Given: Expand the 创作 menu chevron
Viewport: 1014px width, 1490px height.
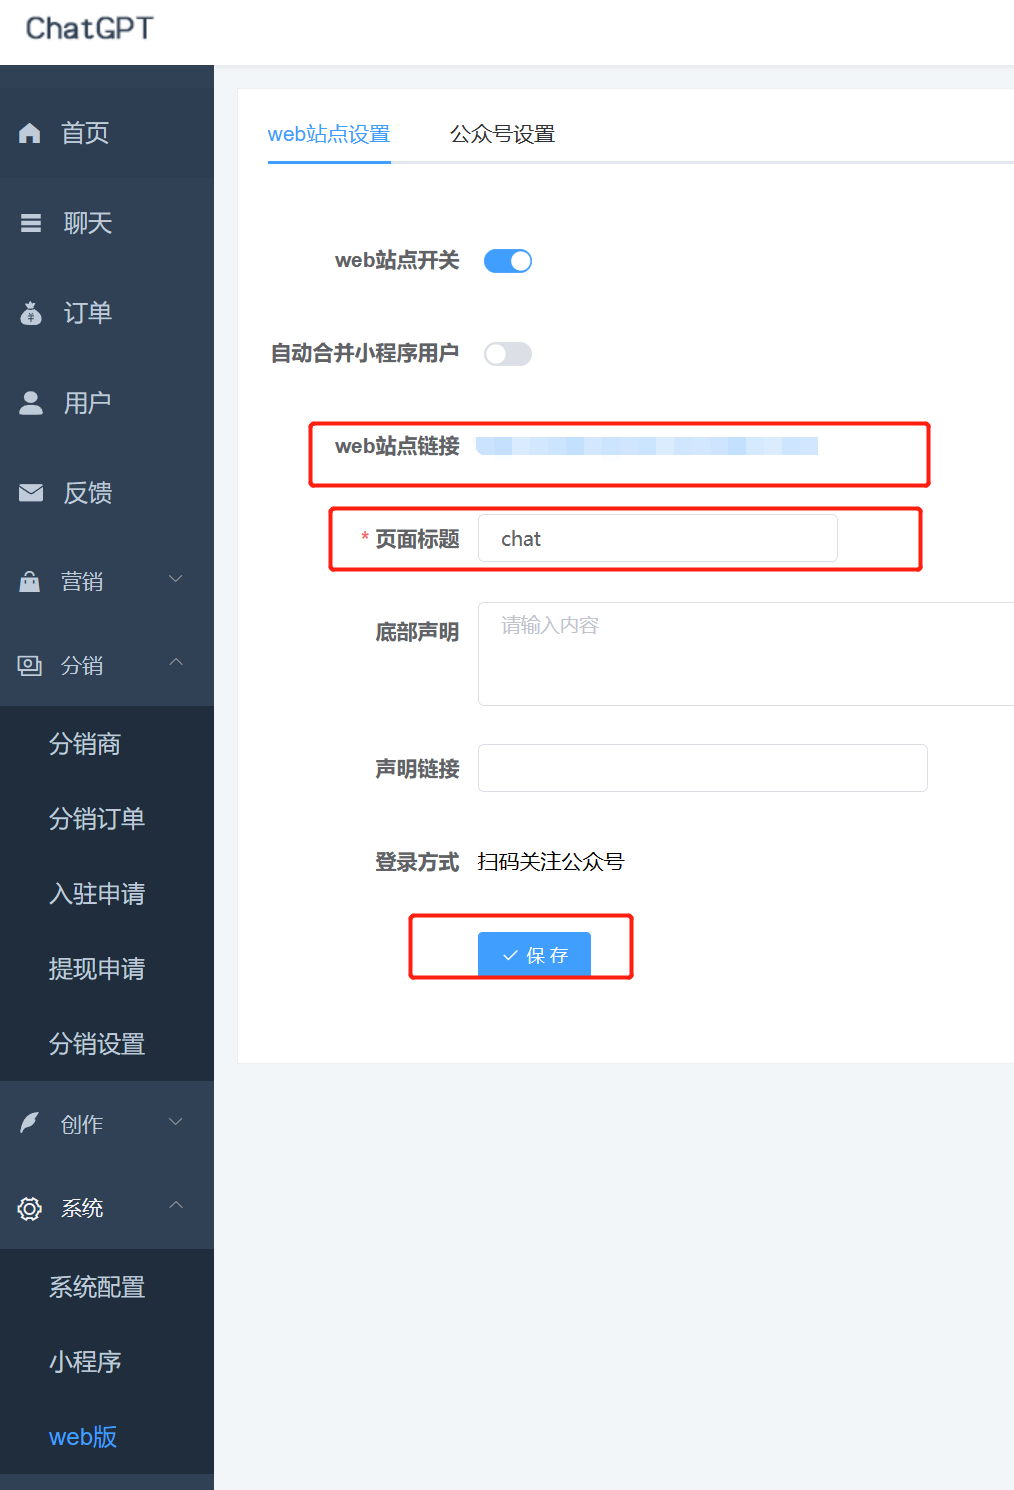Looking at the screenshot, I should (x=176, y=1122).
